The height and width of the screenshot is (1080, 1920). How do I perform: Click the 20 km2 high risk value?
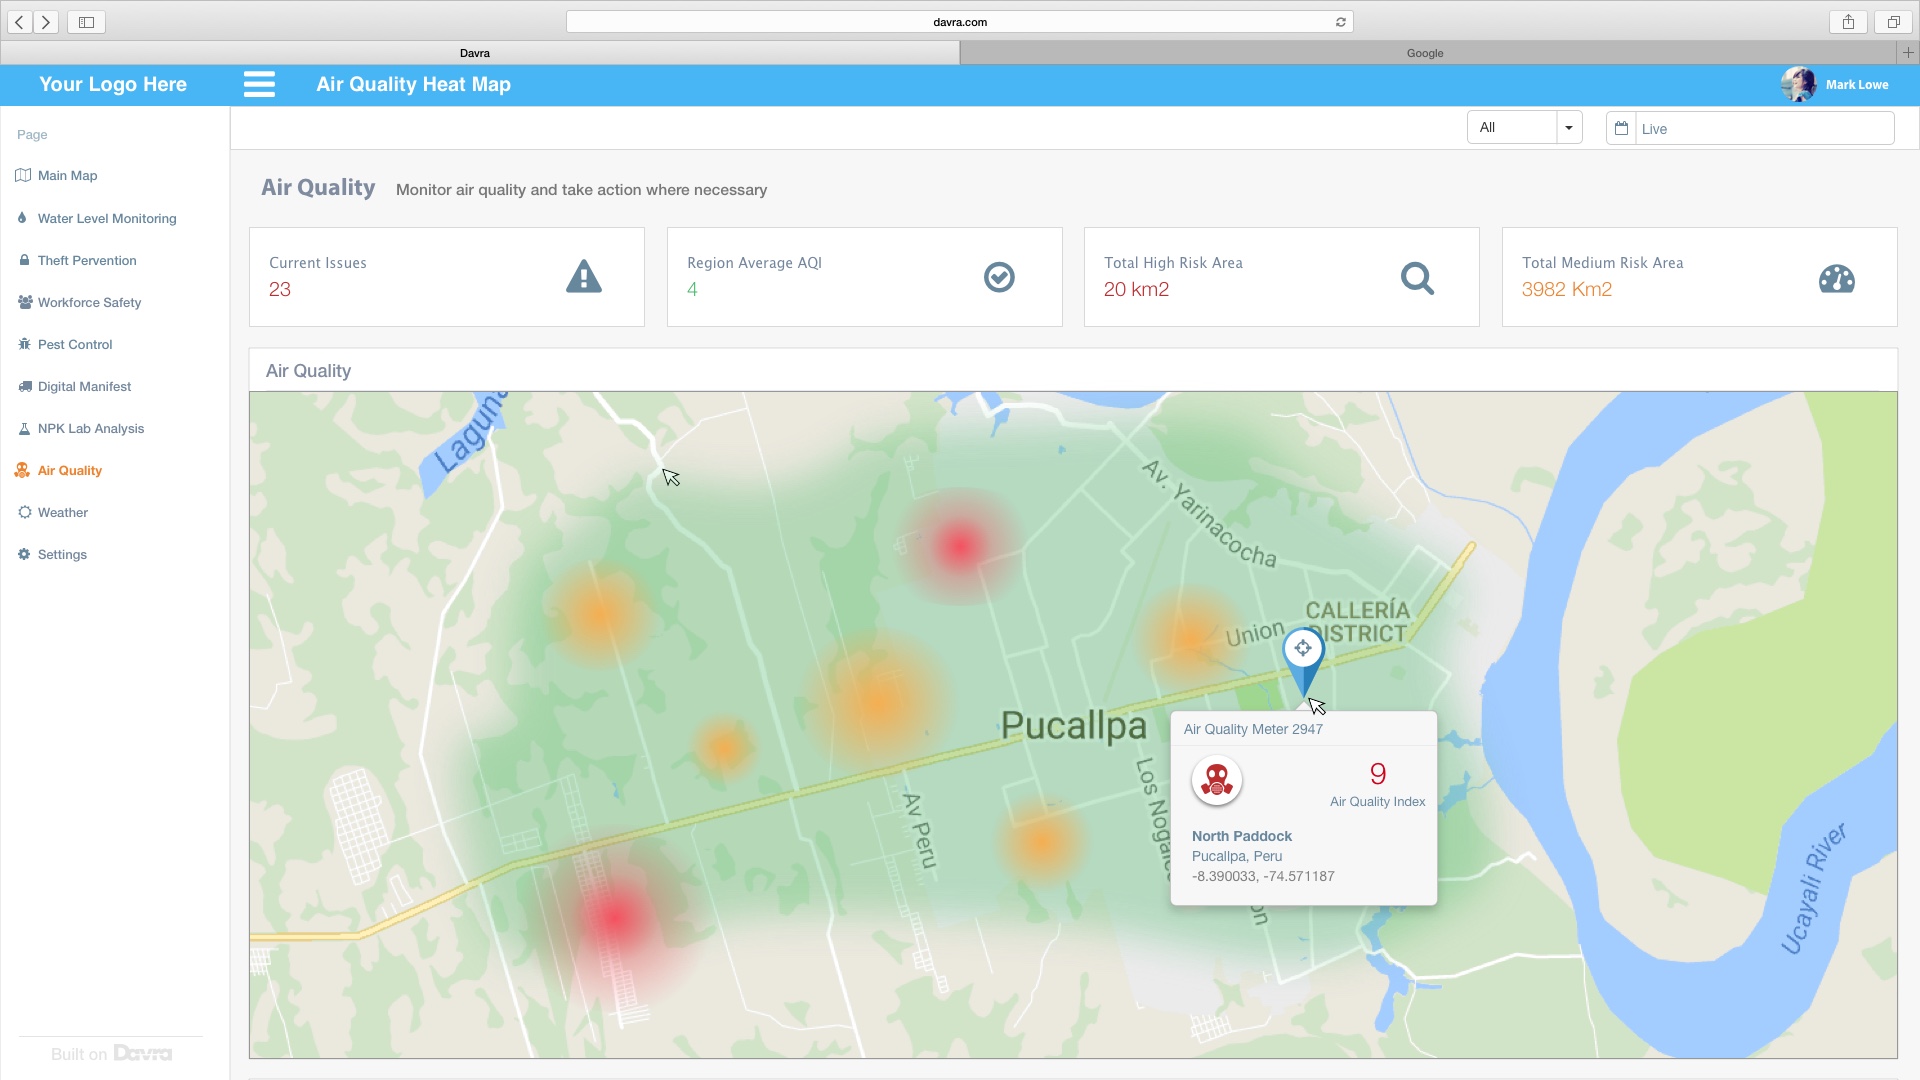(1136, 289)
